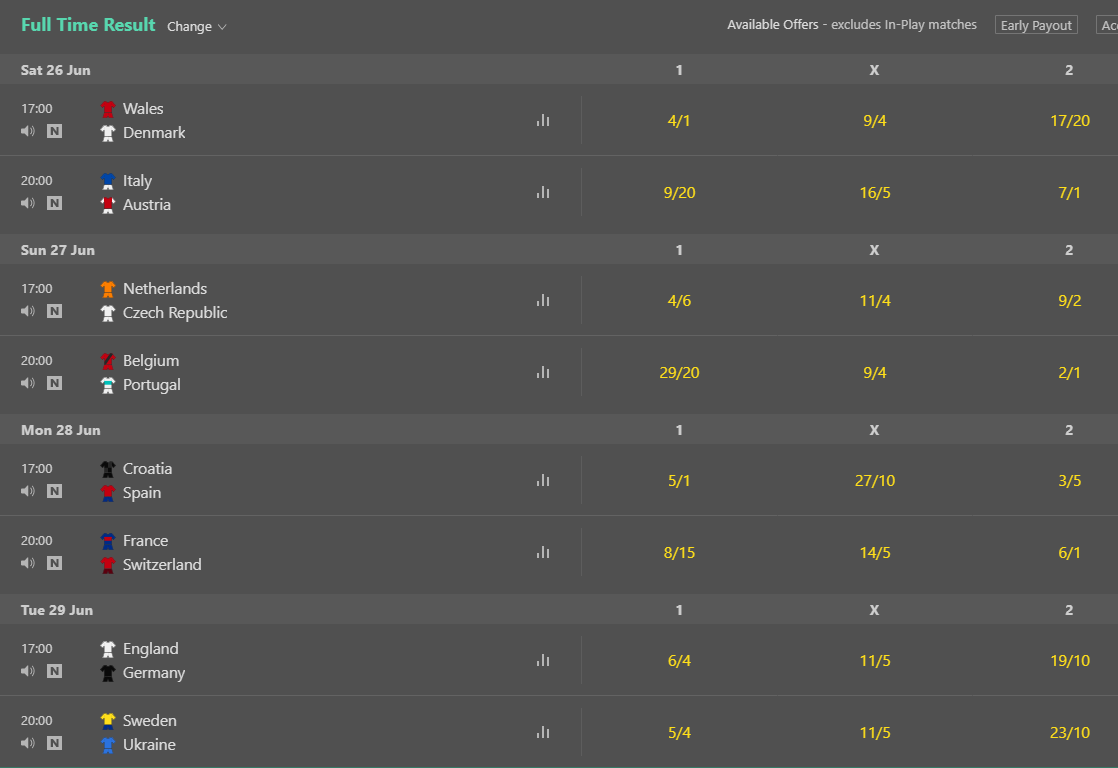
Task: Expand the Change market dropdown
Action: (197, 27)
